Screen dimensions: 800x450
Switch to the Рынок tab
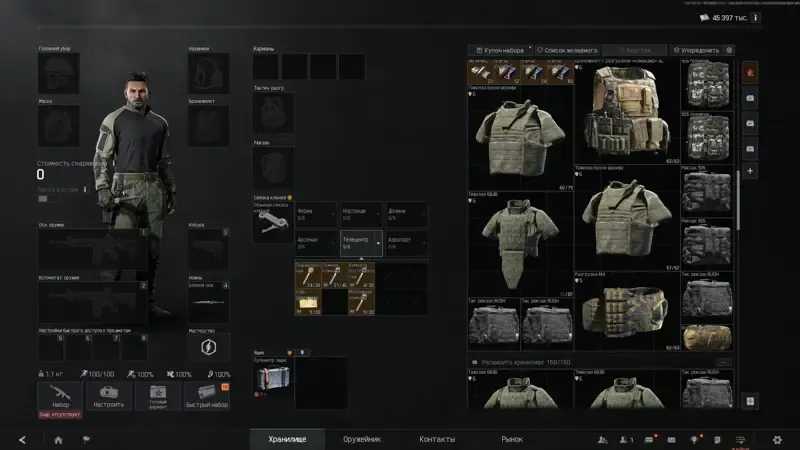click(512, 439)
